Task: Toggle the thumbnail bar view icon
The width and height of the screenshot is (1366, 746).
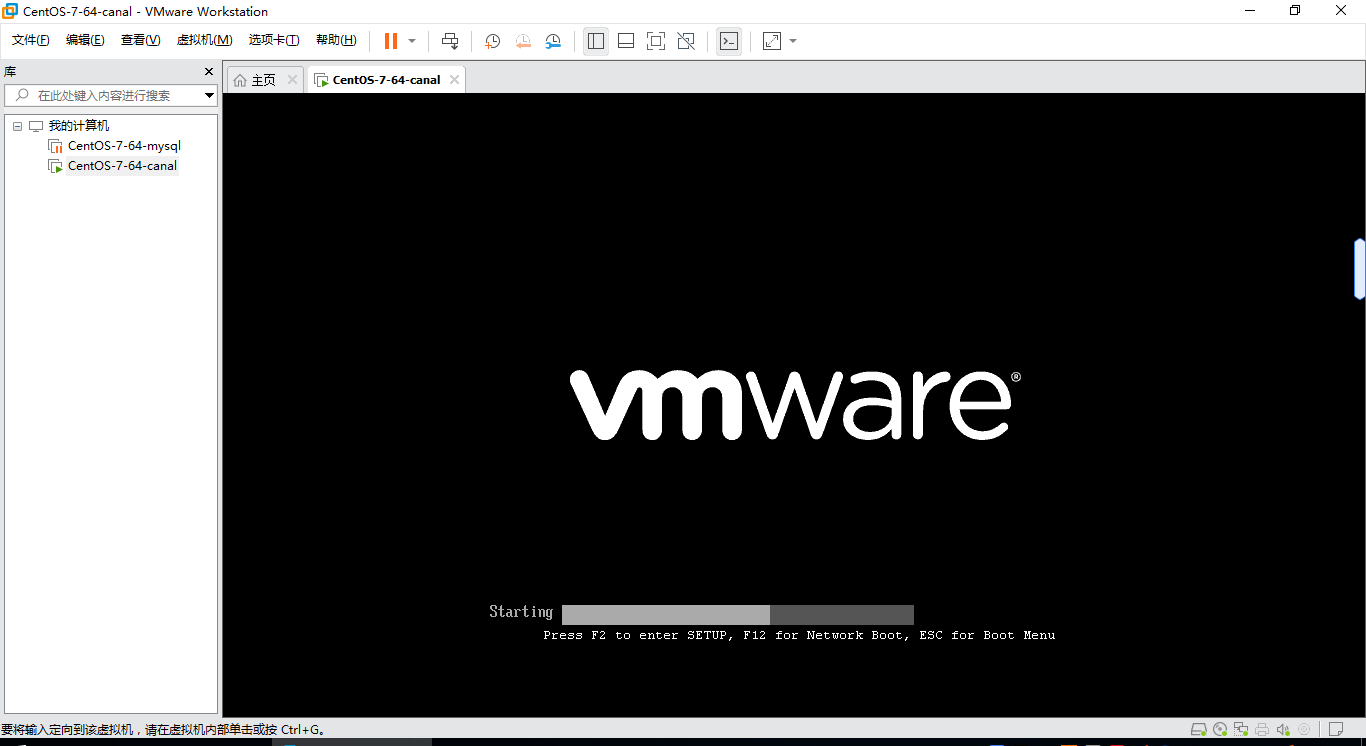Action: [626, 41]
